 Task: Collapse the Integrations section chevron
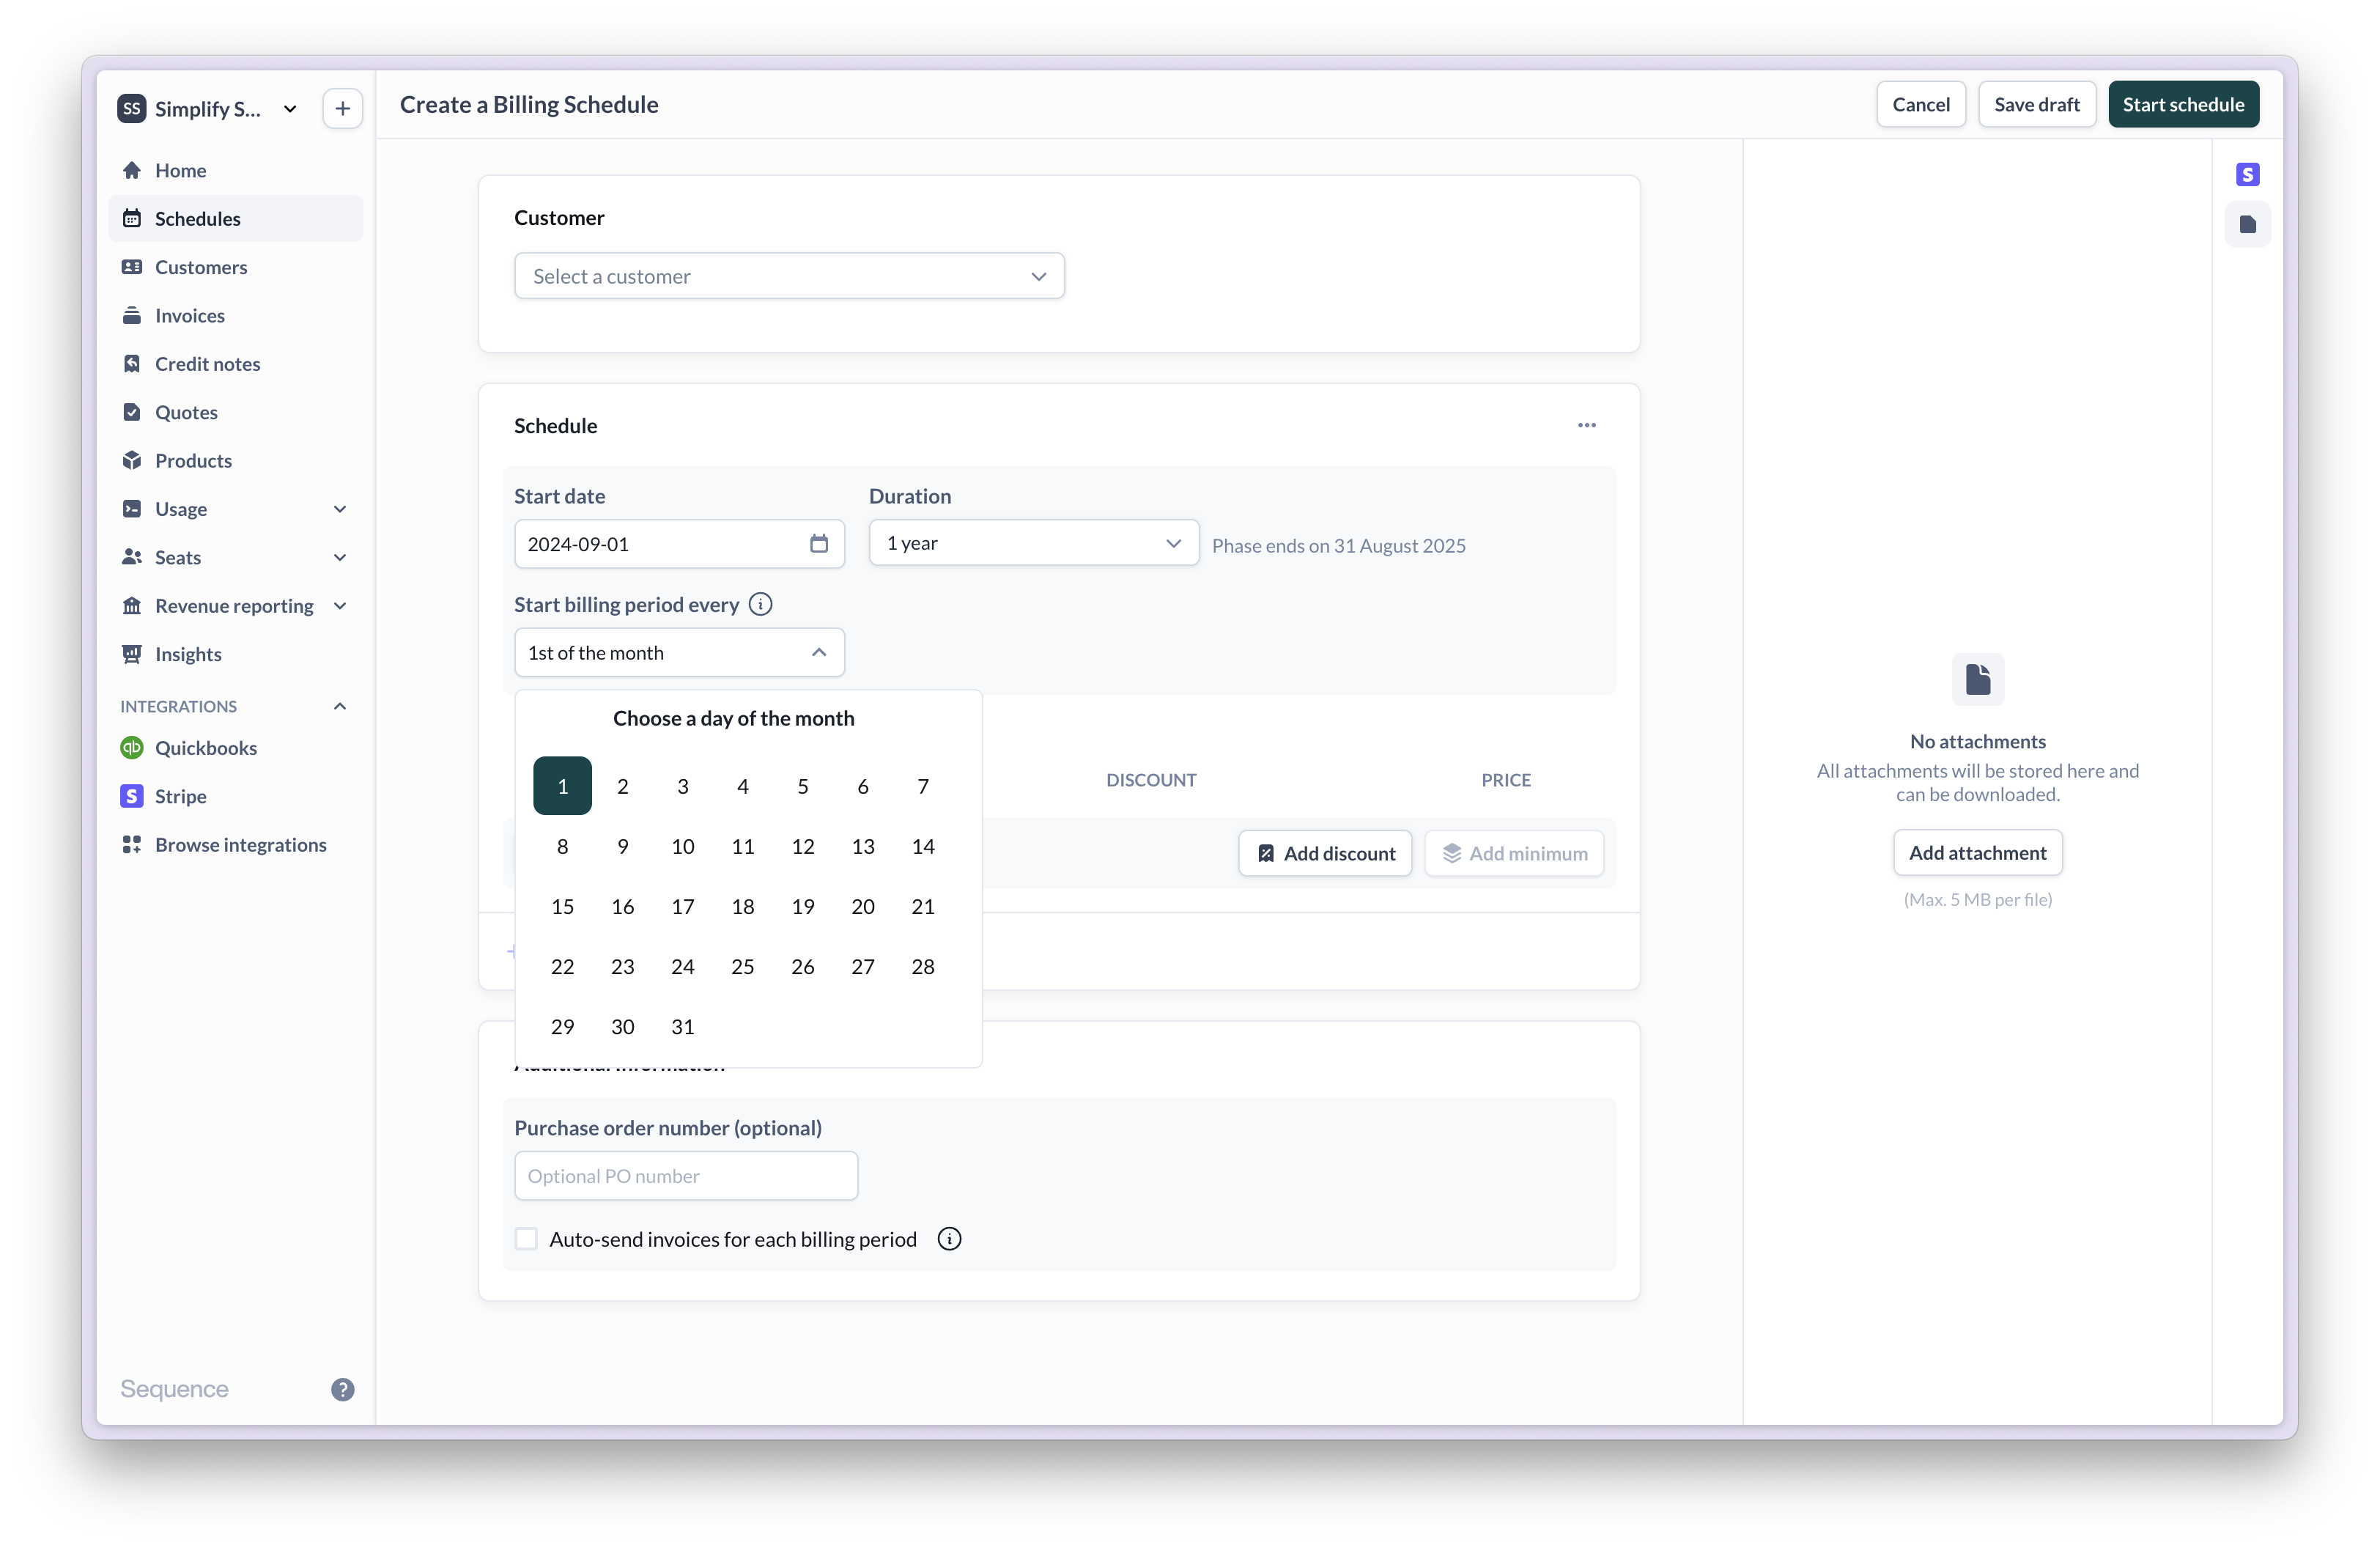coord(340,706)
